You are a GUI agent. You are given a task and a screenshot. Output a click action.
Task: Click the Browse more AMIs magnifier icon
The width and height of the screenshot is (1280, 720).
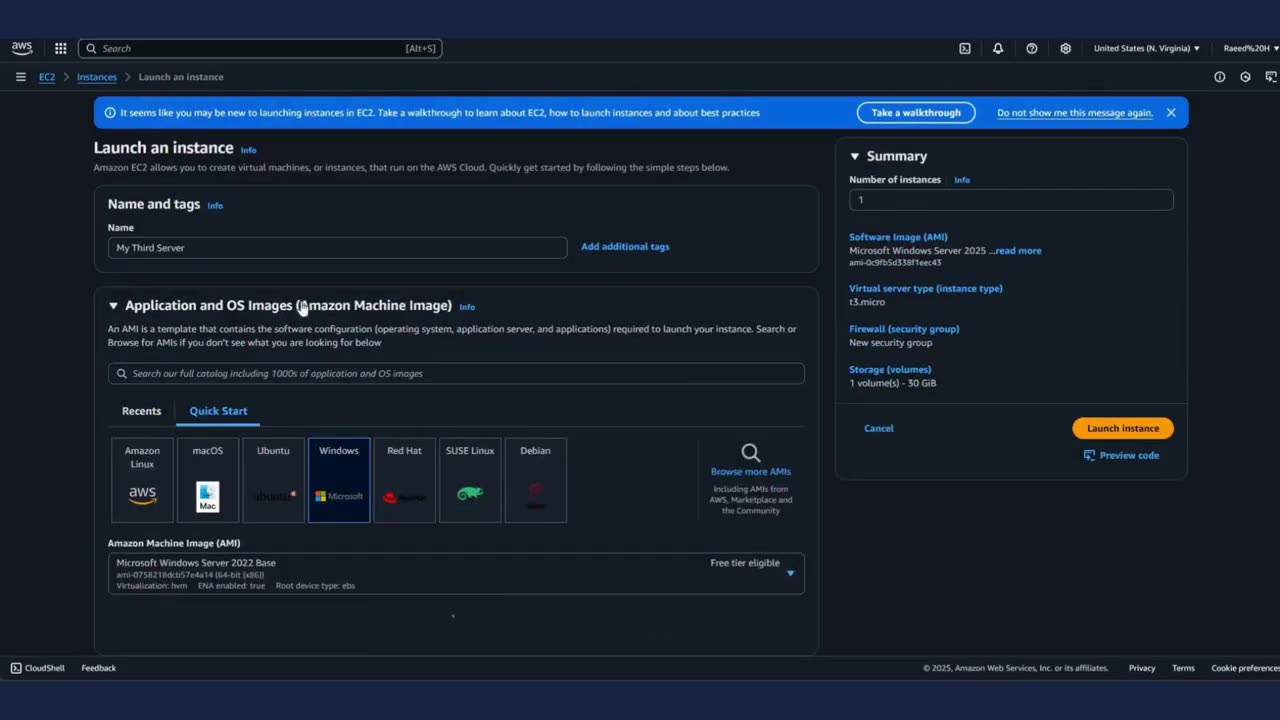[751, 453]
